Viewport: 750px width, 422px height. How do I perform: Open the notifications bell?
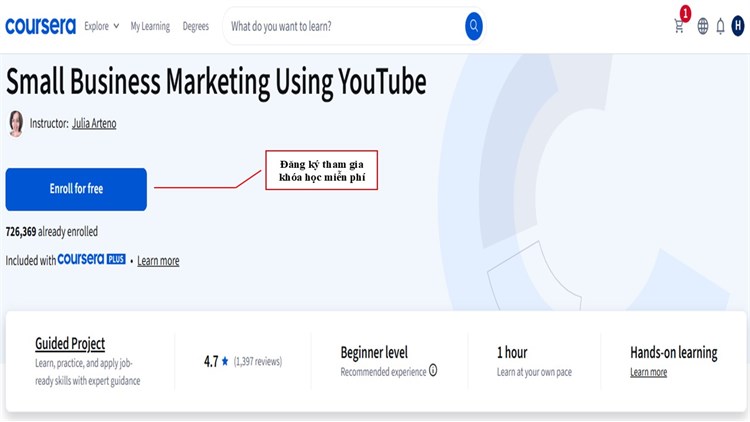click(x=720, y=27)
